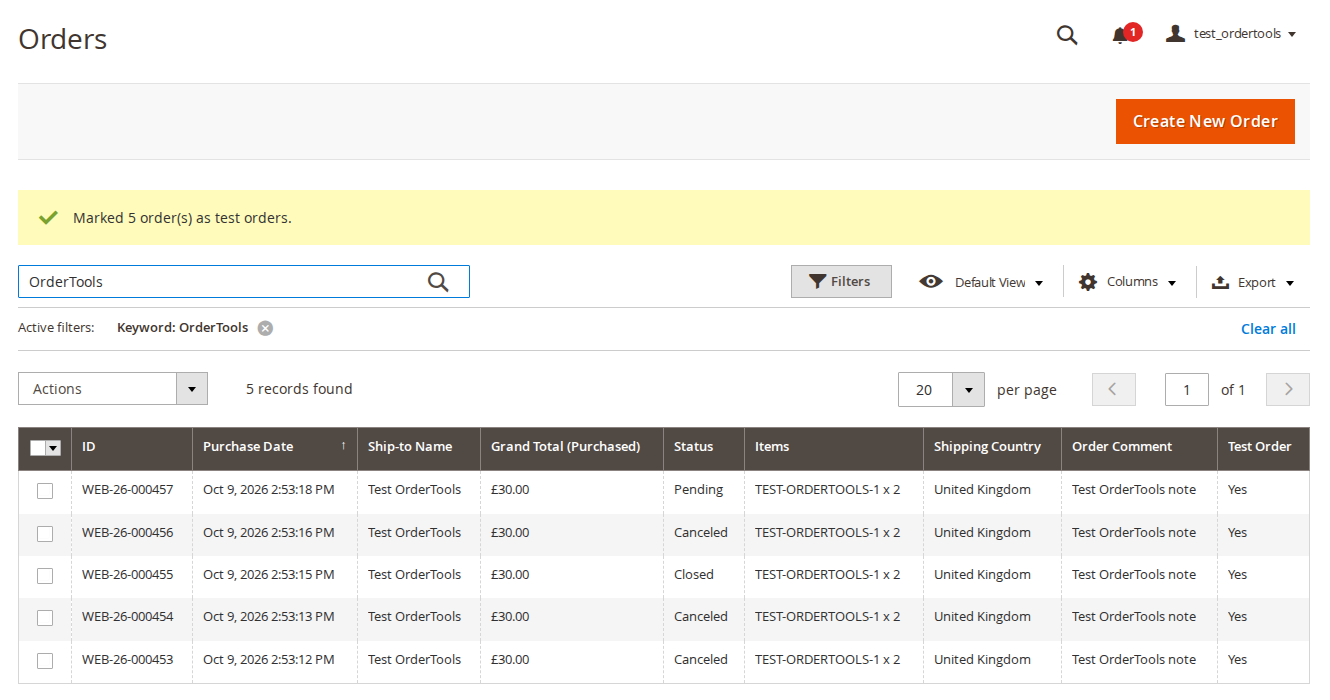Click the current page number field
This screenshot has width=1330, height=700.
coord(1187,389)
